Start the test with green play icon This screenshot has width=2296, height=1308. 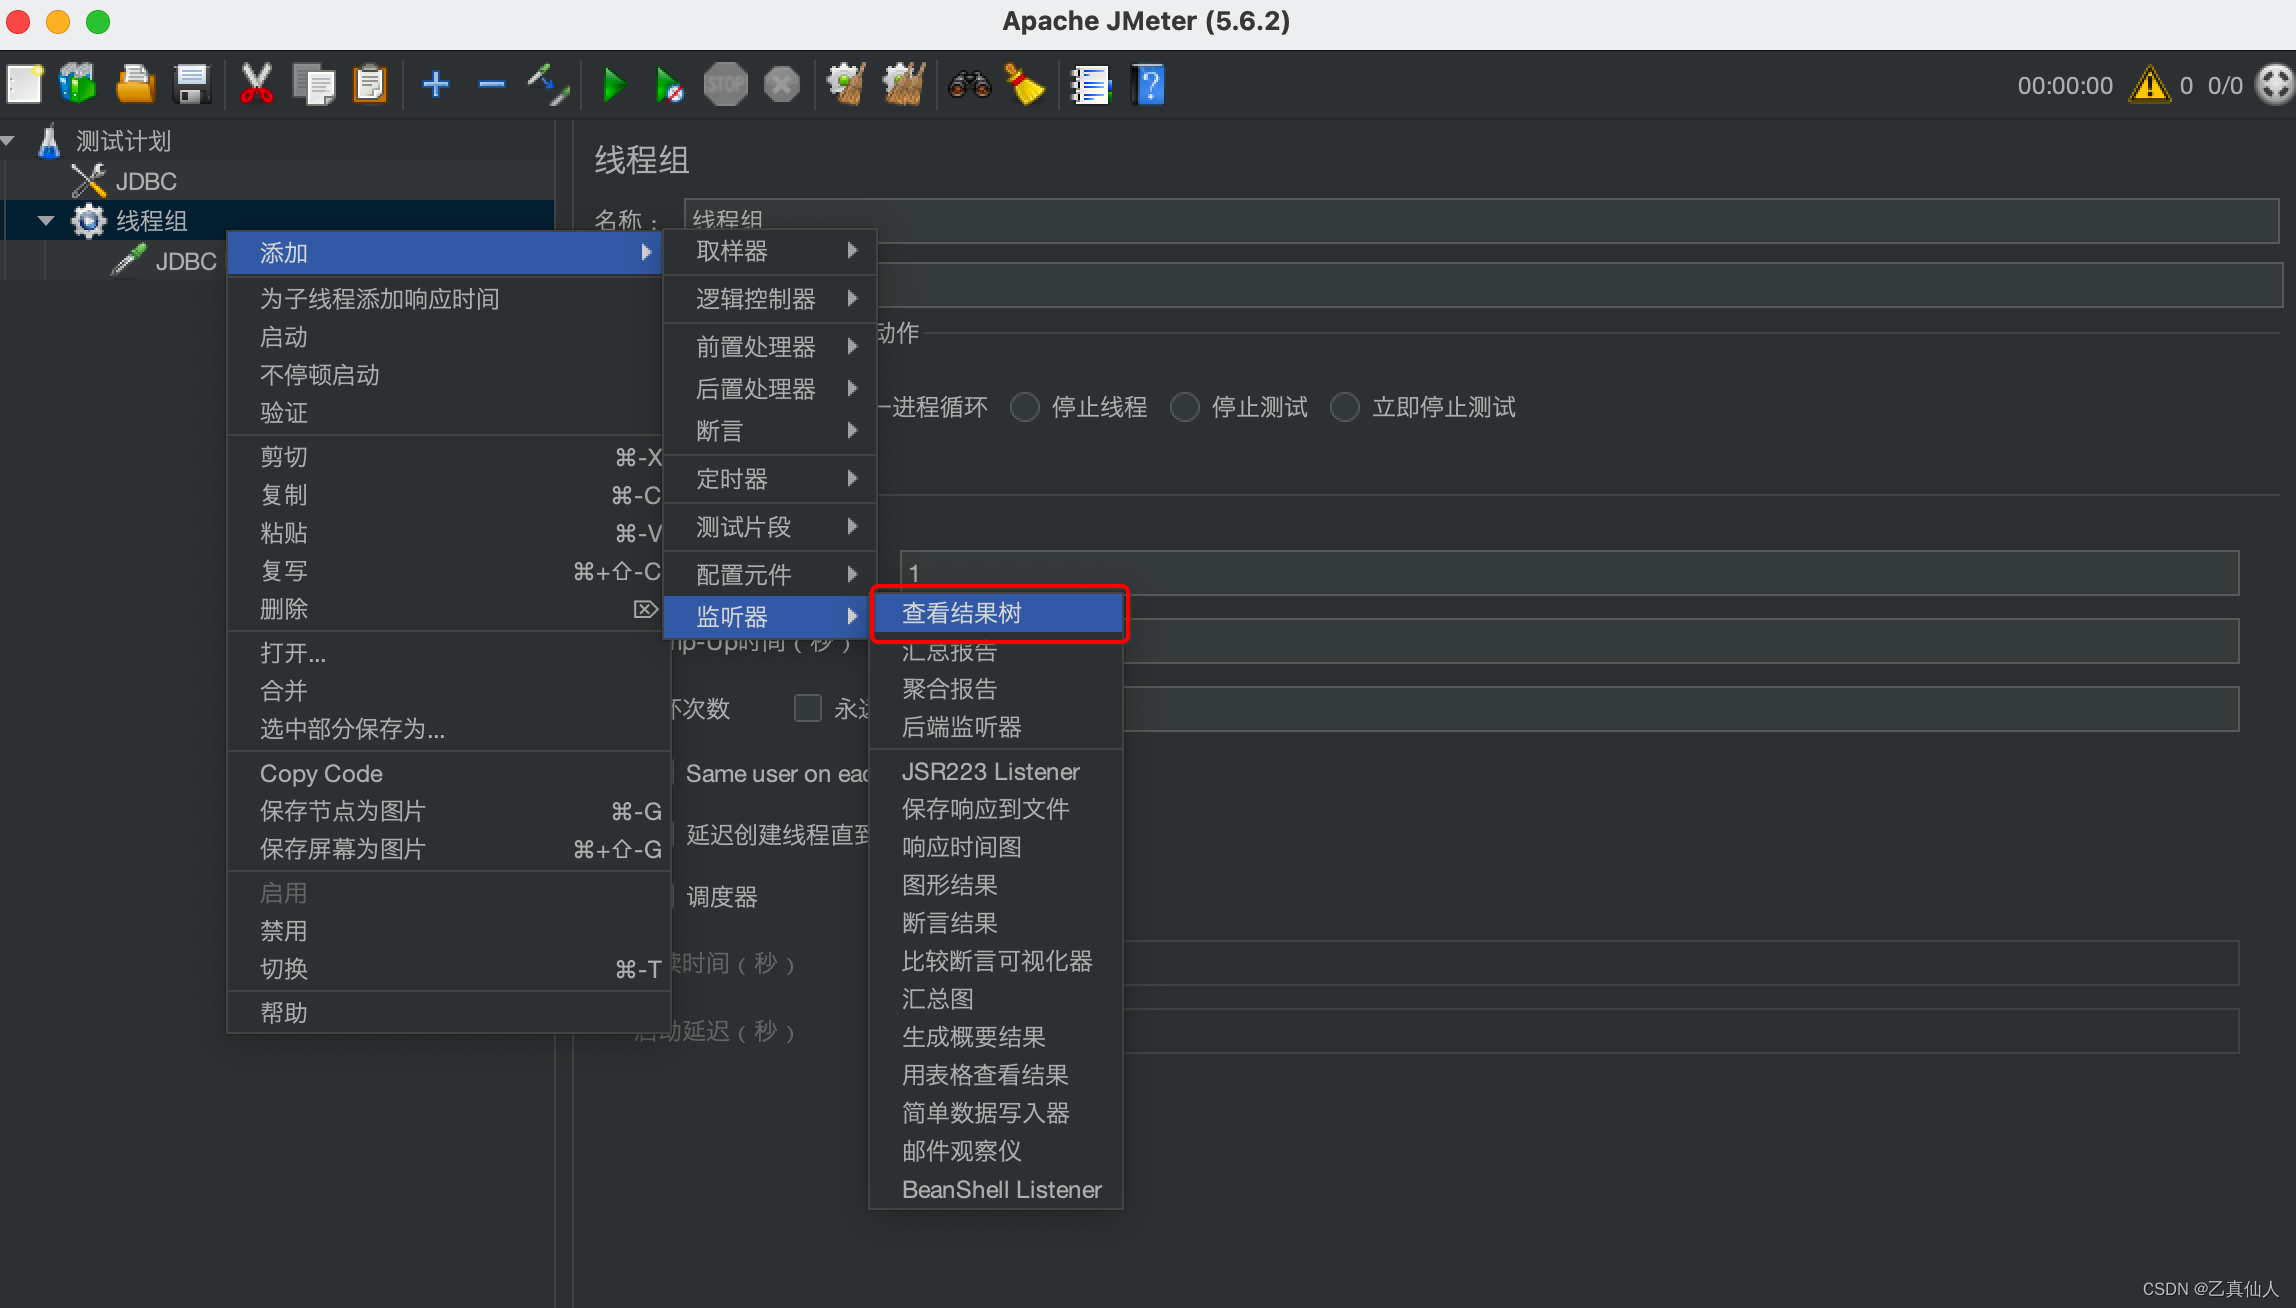point(614,85)
